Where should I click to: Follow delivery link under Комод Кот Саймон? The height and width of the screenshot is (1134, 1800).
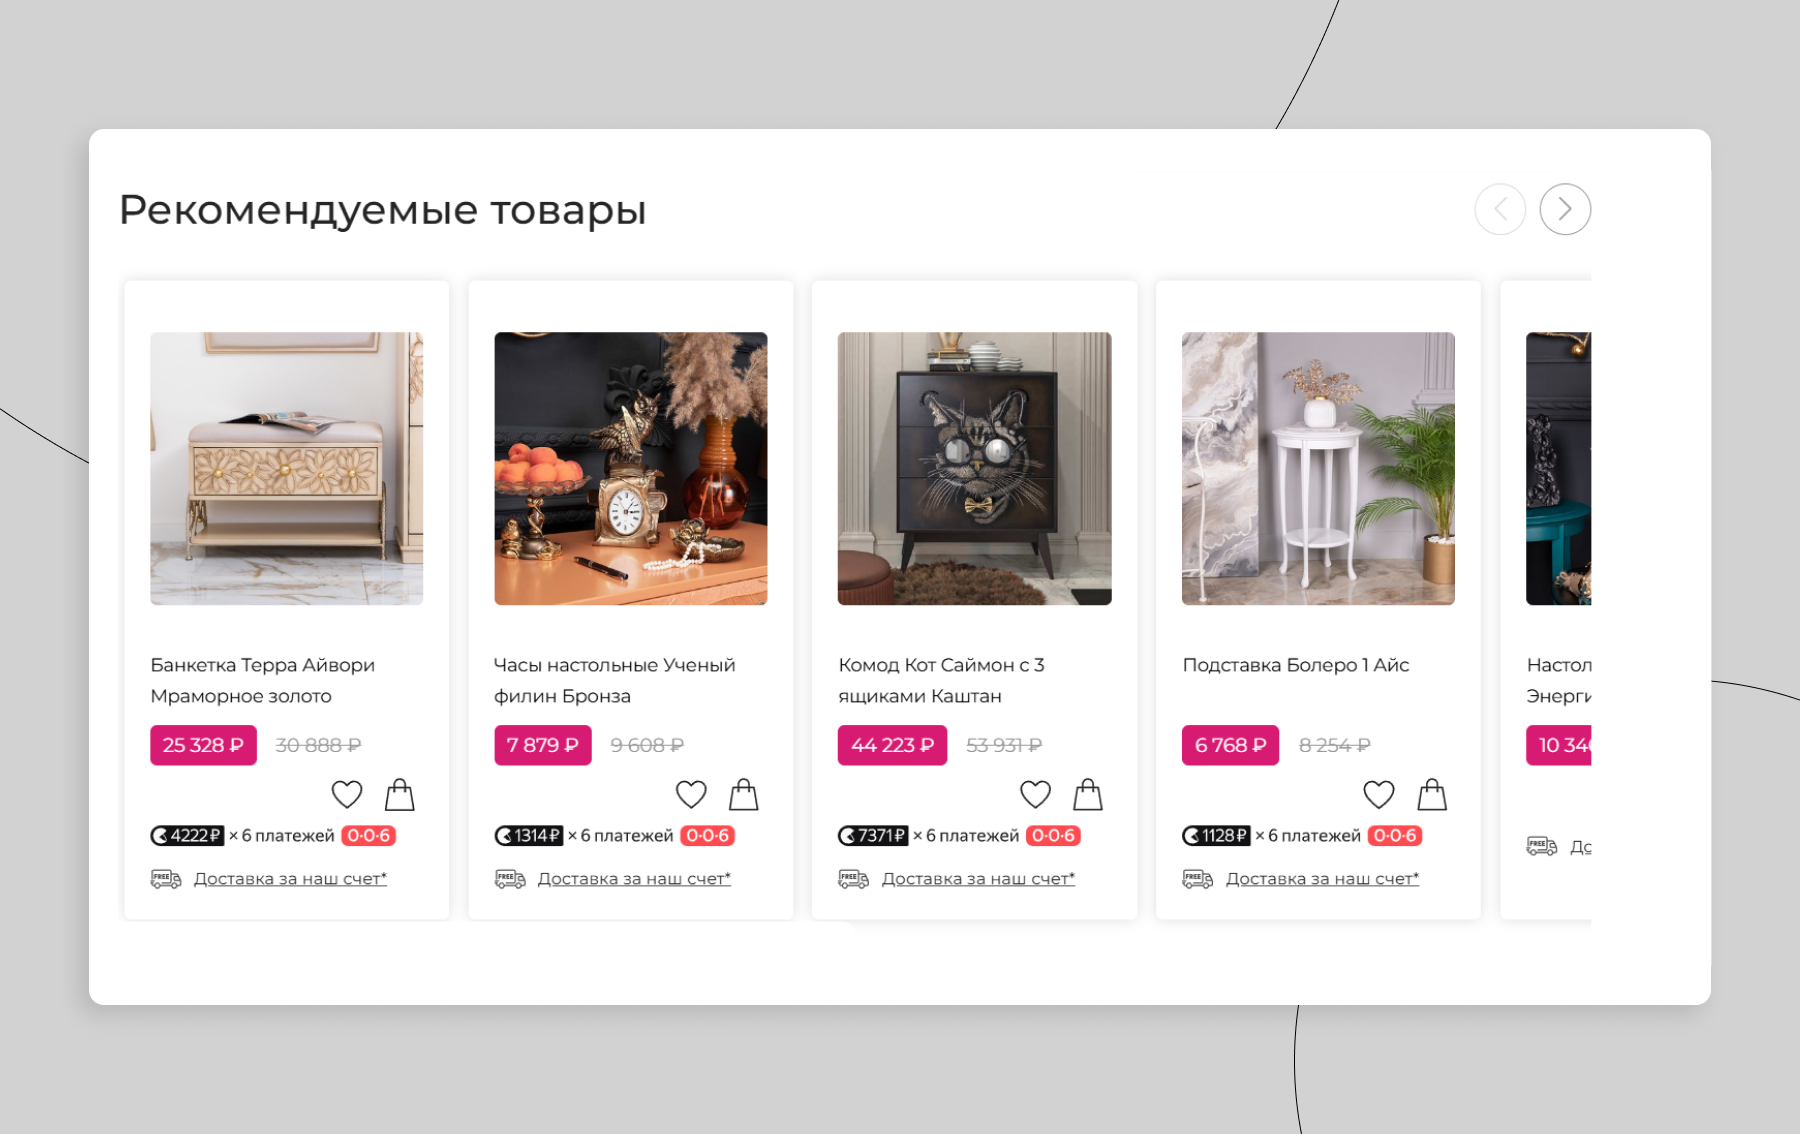978,879
